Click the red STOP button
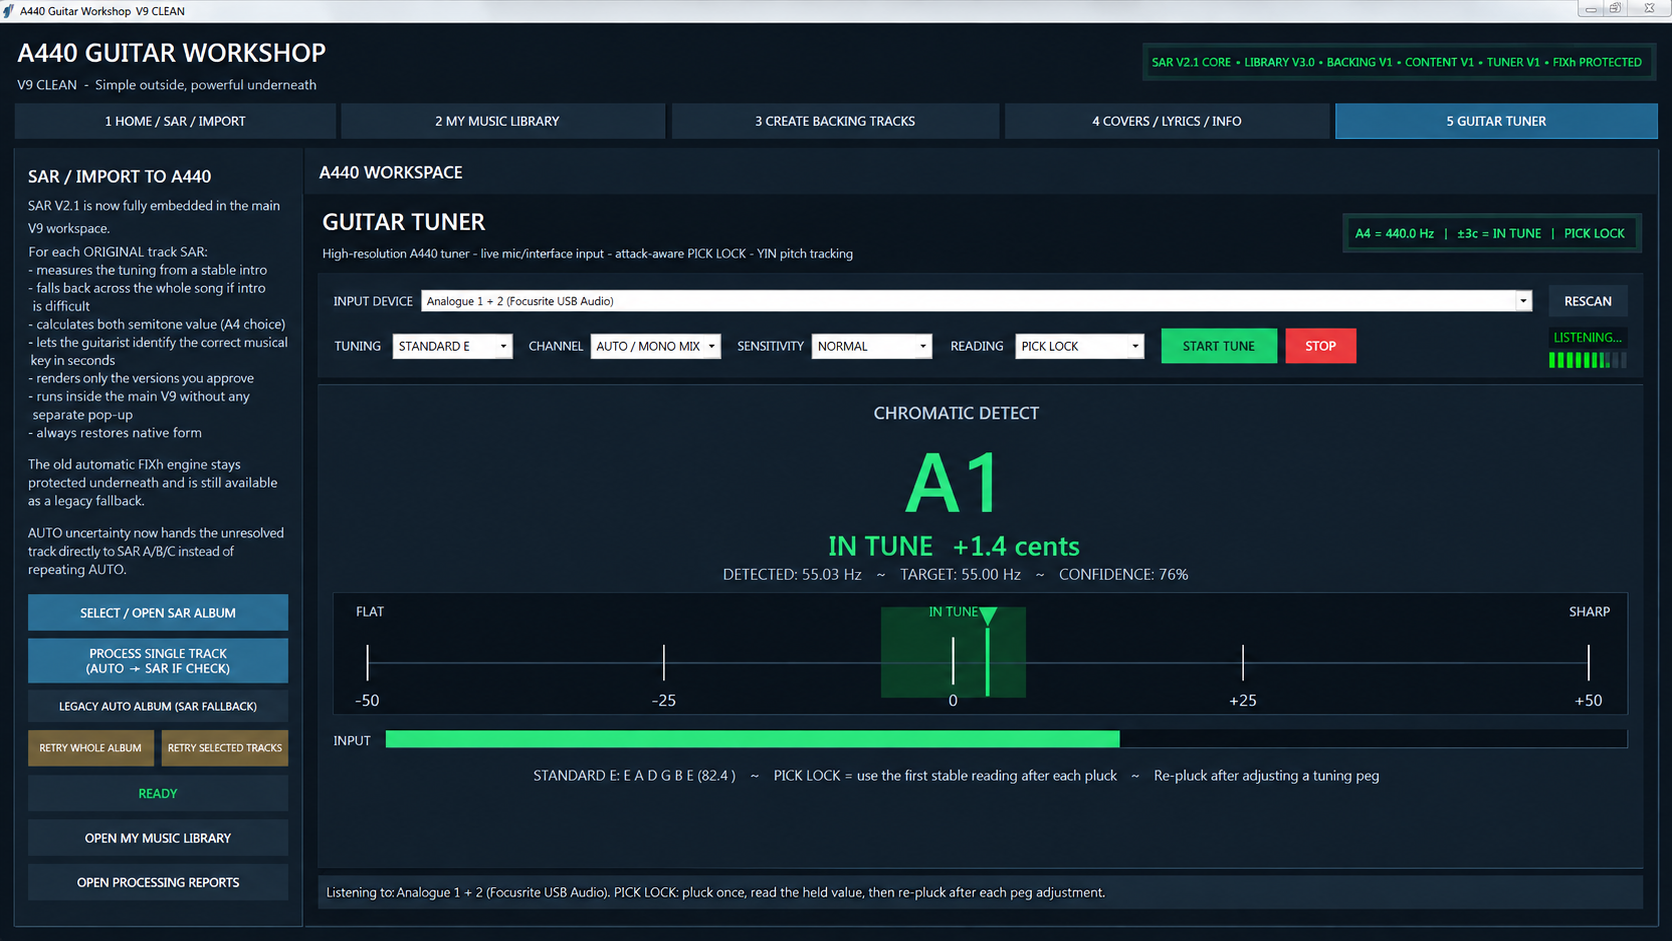Image resolution: width=1672 pixels, height=941 pixels. pos(1320,346)
